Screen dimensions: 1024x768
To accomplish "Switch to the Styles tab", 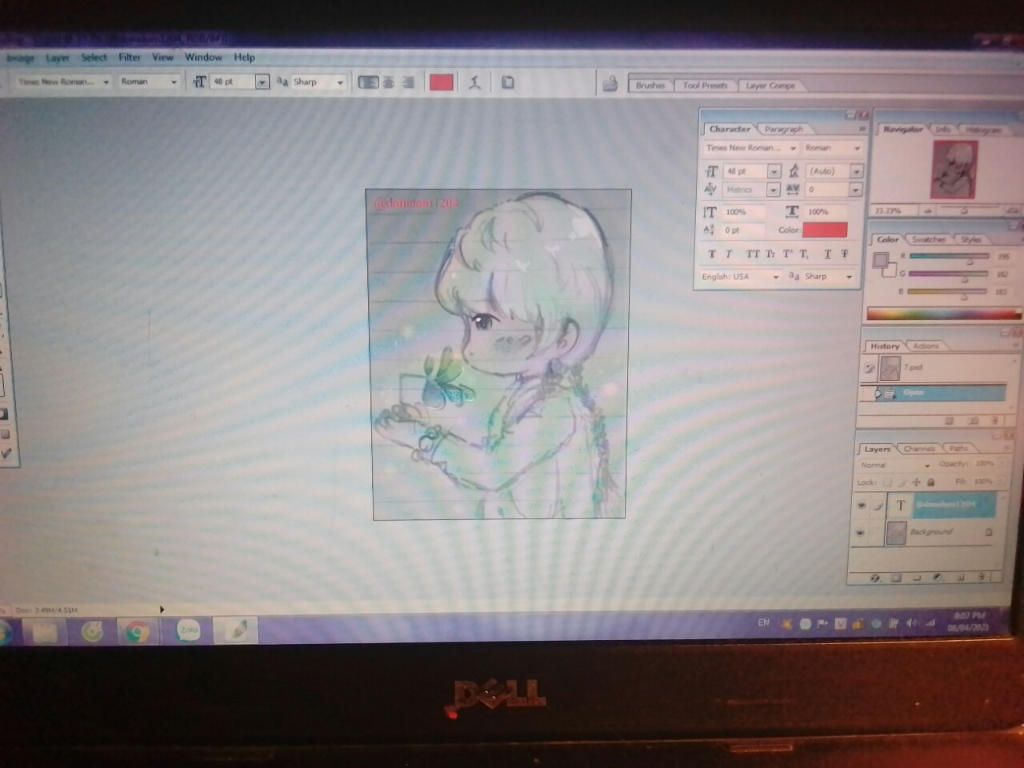I will click(971, 240).
